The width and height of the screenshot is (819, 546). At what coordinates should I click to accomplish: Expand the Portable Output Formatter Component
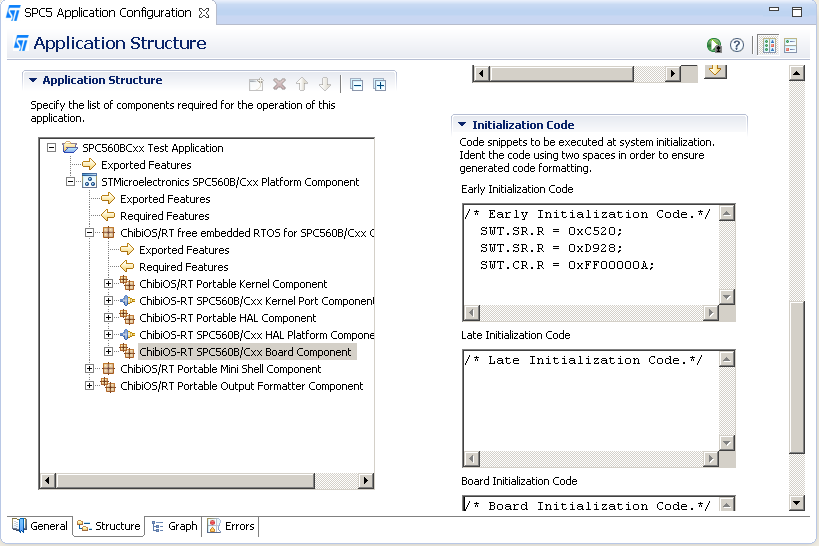(89, 386)
